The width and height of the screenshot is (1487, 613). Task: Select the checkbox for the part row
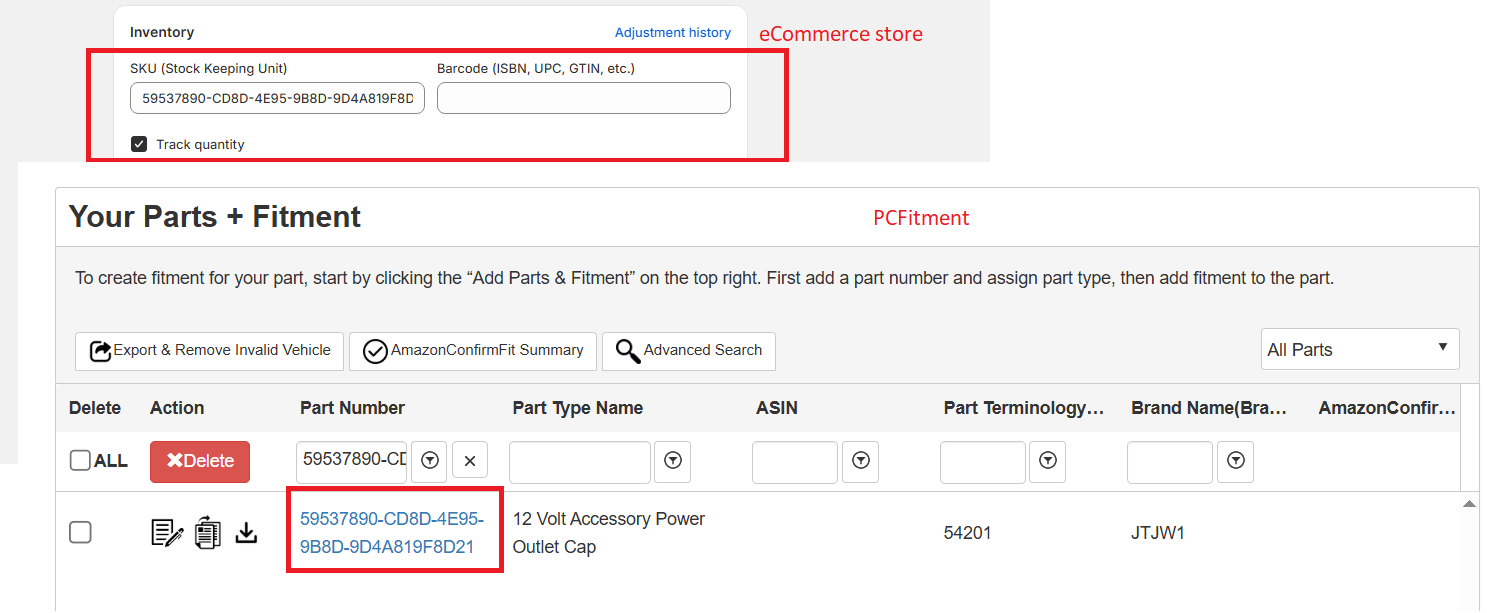coord(80,532)
